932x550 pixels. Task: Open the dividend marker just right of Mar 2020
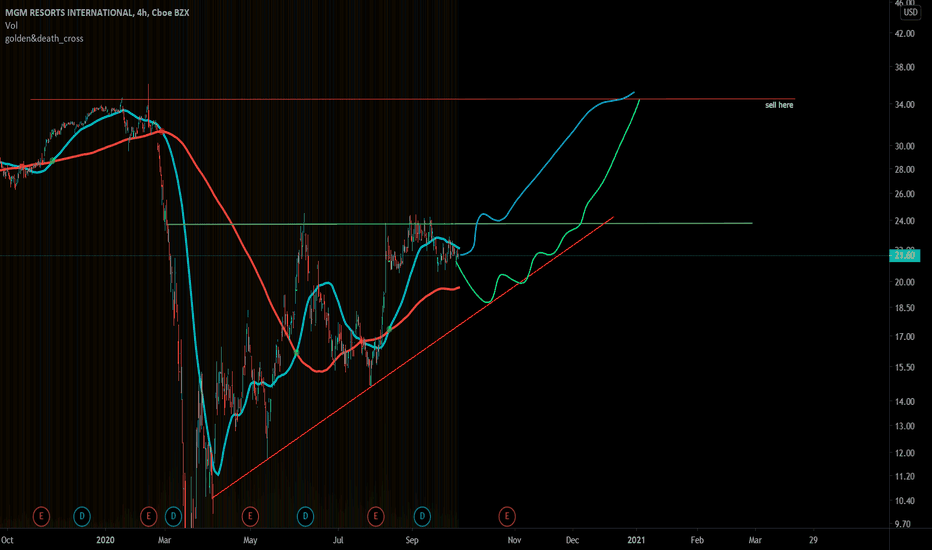[174, 516]
